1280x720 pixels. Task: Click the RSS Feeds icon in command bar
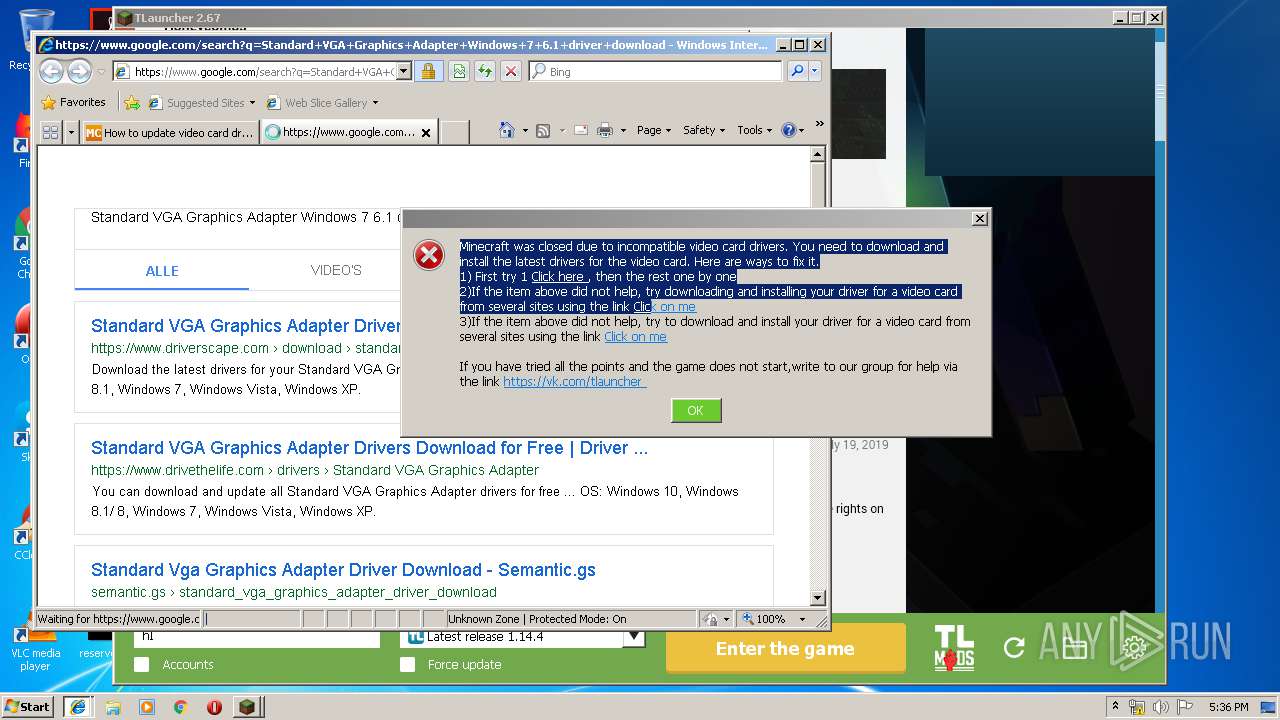click(543, 130)
